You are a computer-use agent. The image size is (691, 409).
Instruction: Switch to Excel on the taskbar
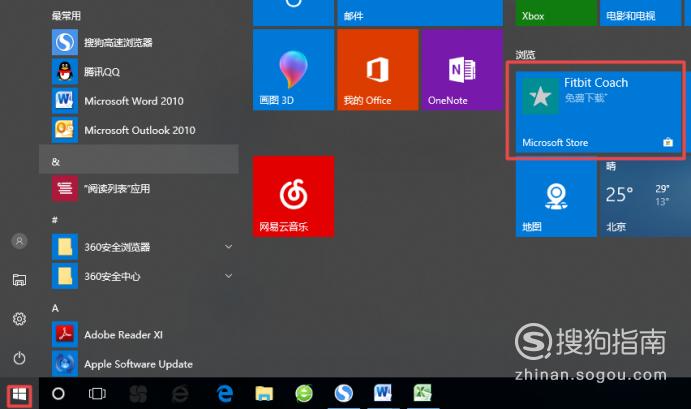422,393
